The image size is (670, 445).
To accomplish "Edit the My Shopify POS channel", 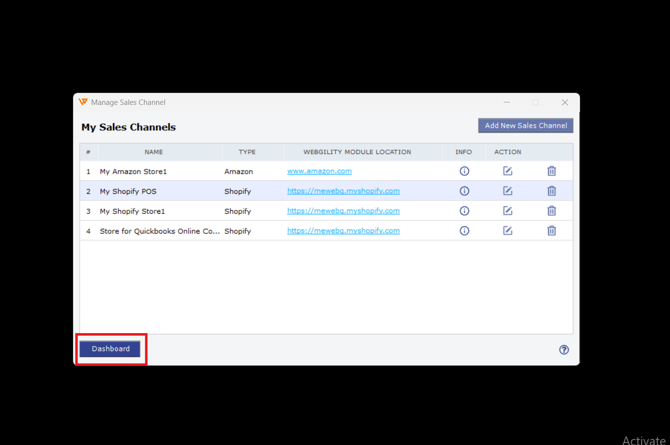I will [x=507, y=191].
